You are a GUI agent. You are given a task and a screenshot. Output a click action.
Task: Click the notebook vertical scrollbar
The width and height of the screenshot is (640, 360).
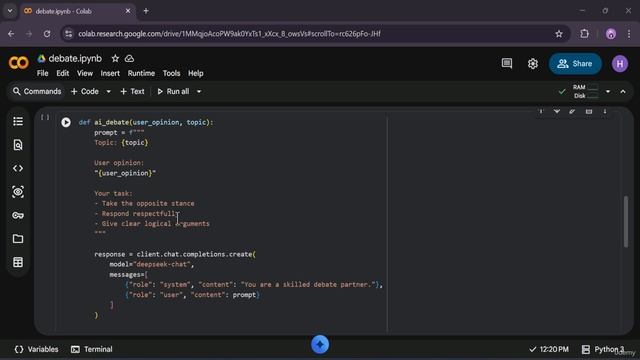click(626, 222)
